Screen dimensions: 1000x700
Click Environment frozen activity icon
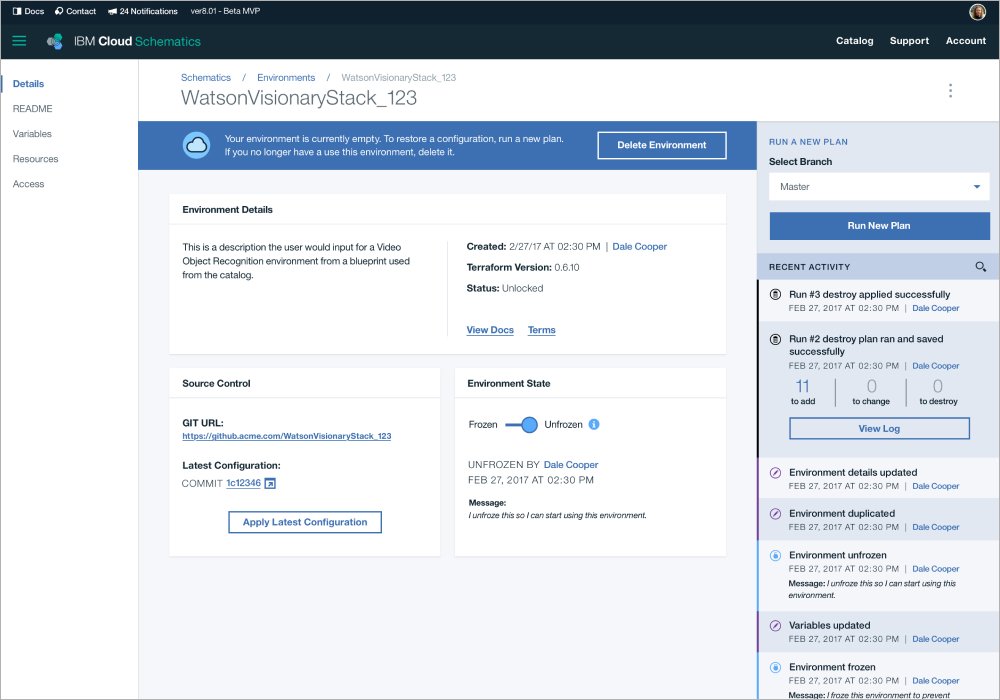pyautogui.click(x=776, y=667)
